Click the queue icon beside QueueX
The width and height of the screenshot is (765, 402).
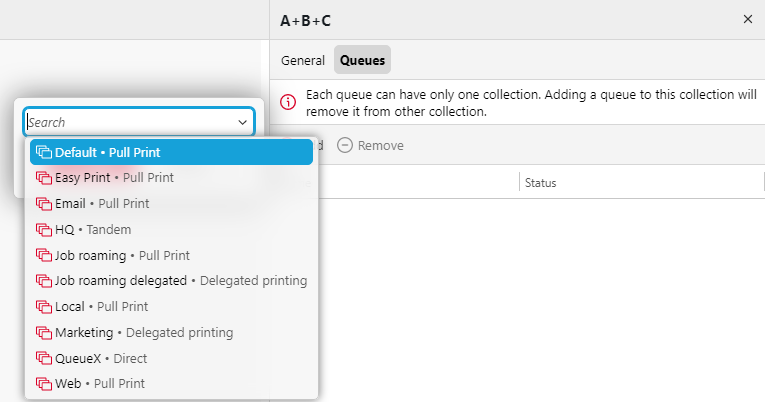click(x=43, y=358)
